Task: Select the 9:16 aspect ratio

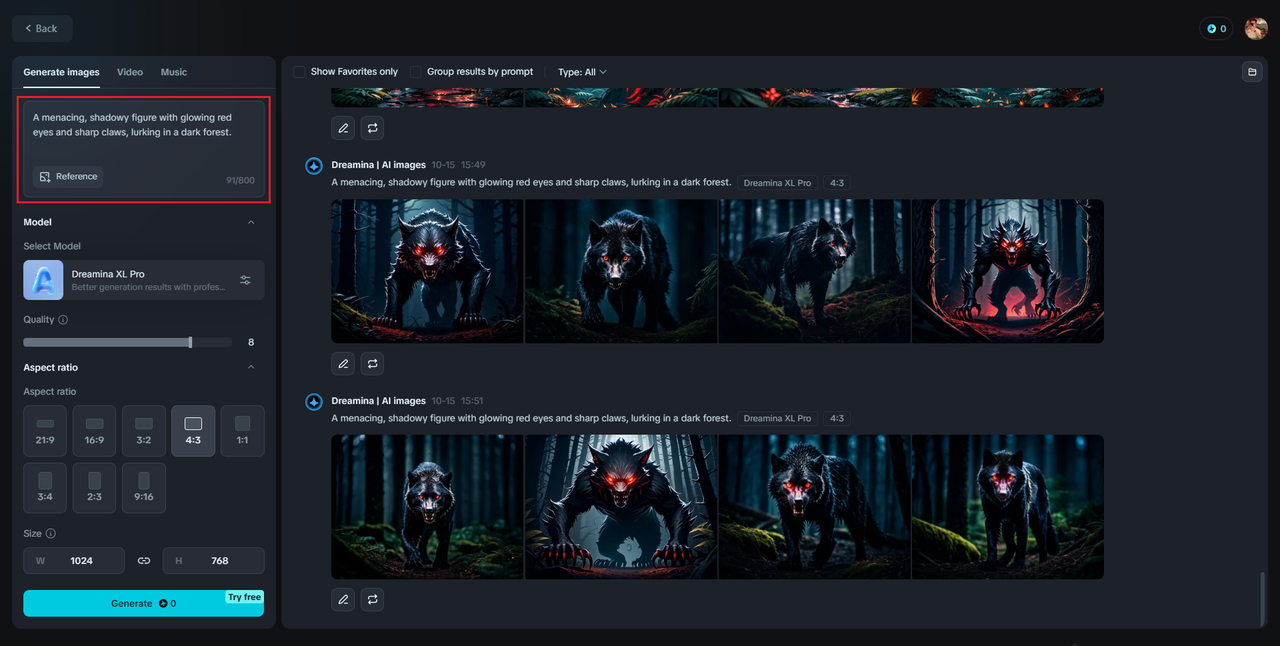Action: (144, 488)
